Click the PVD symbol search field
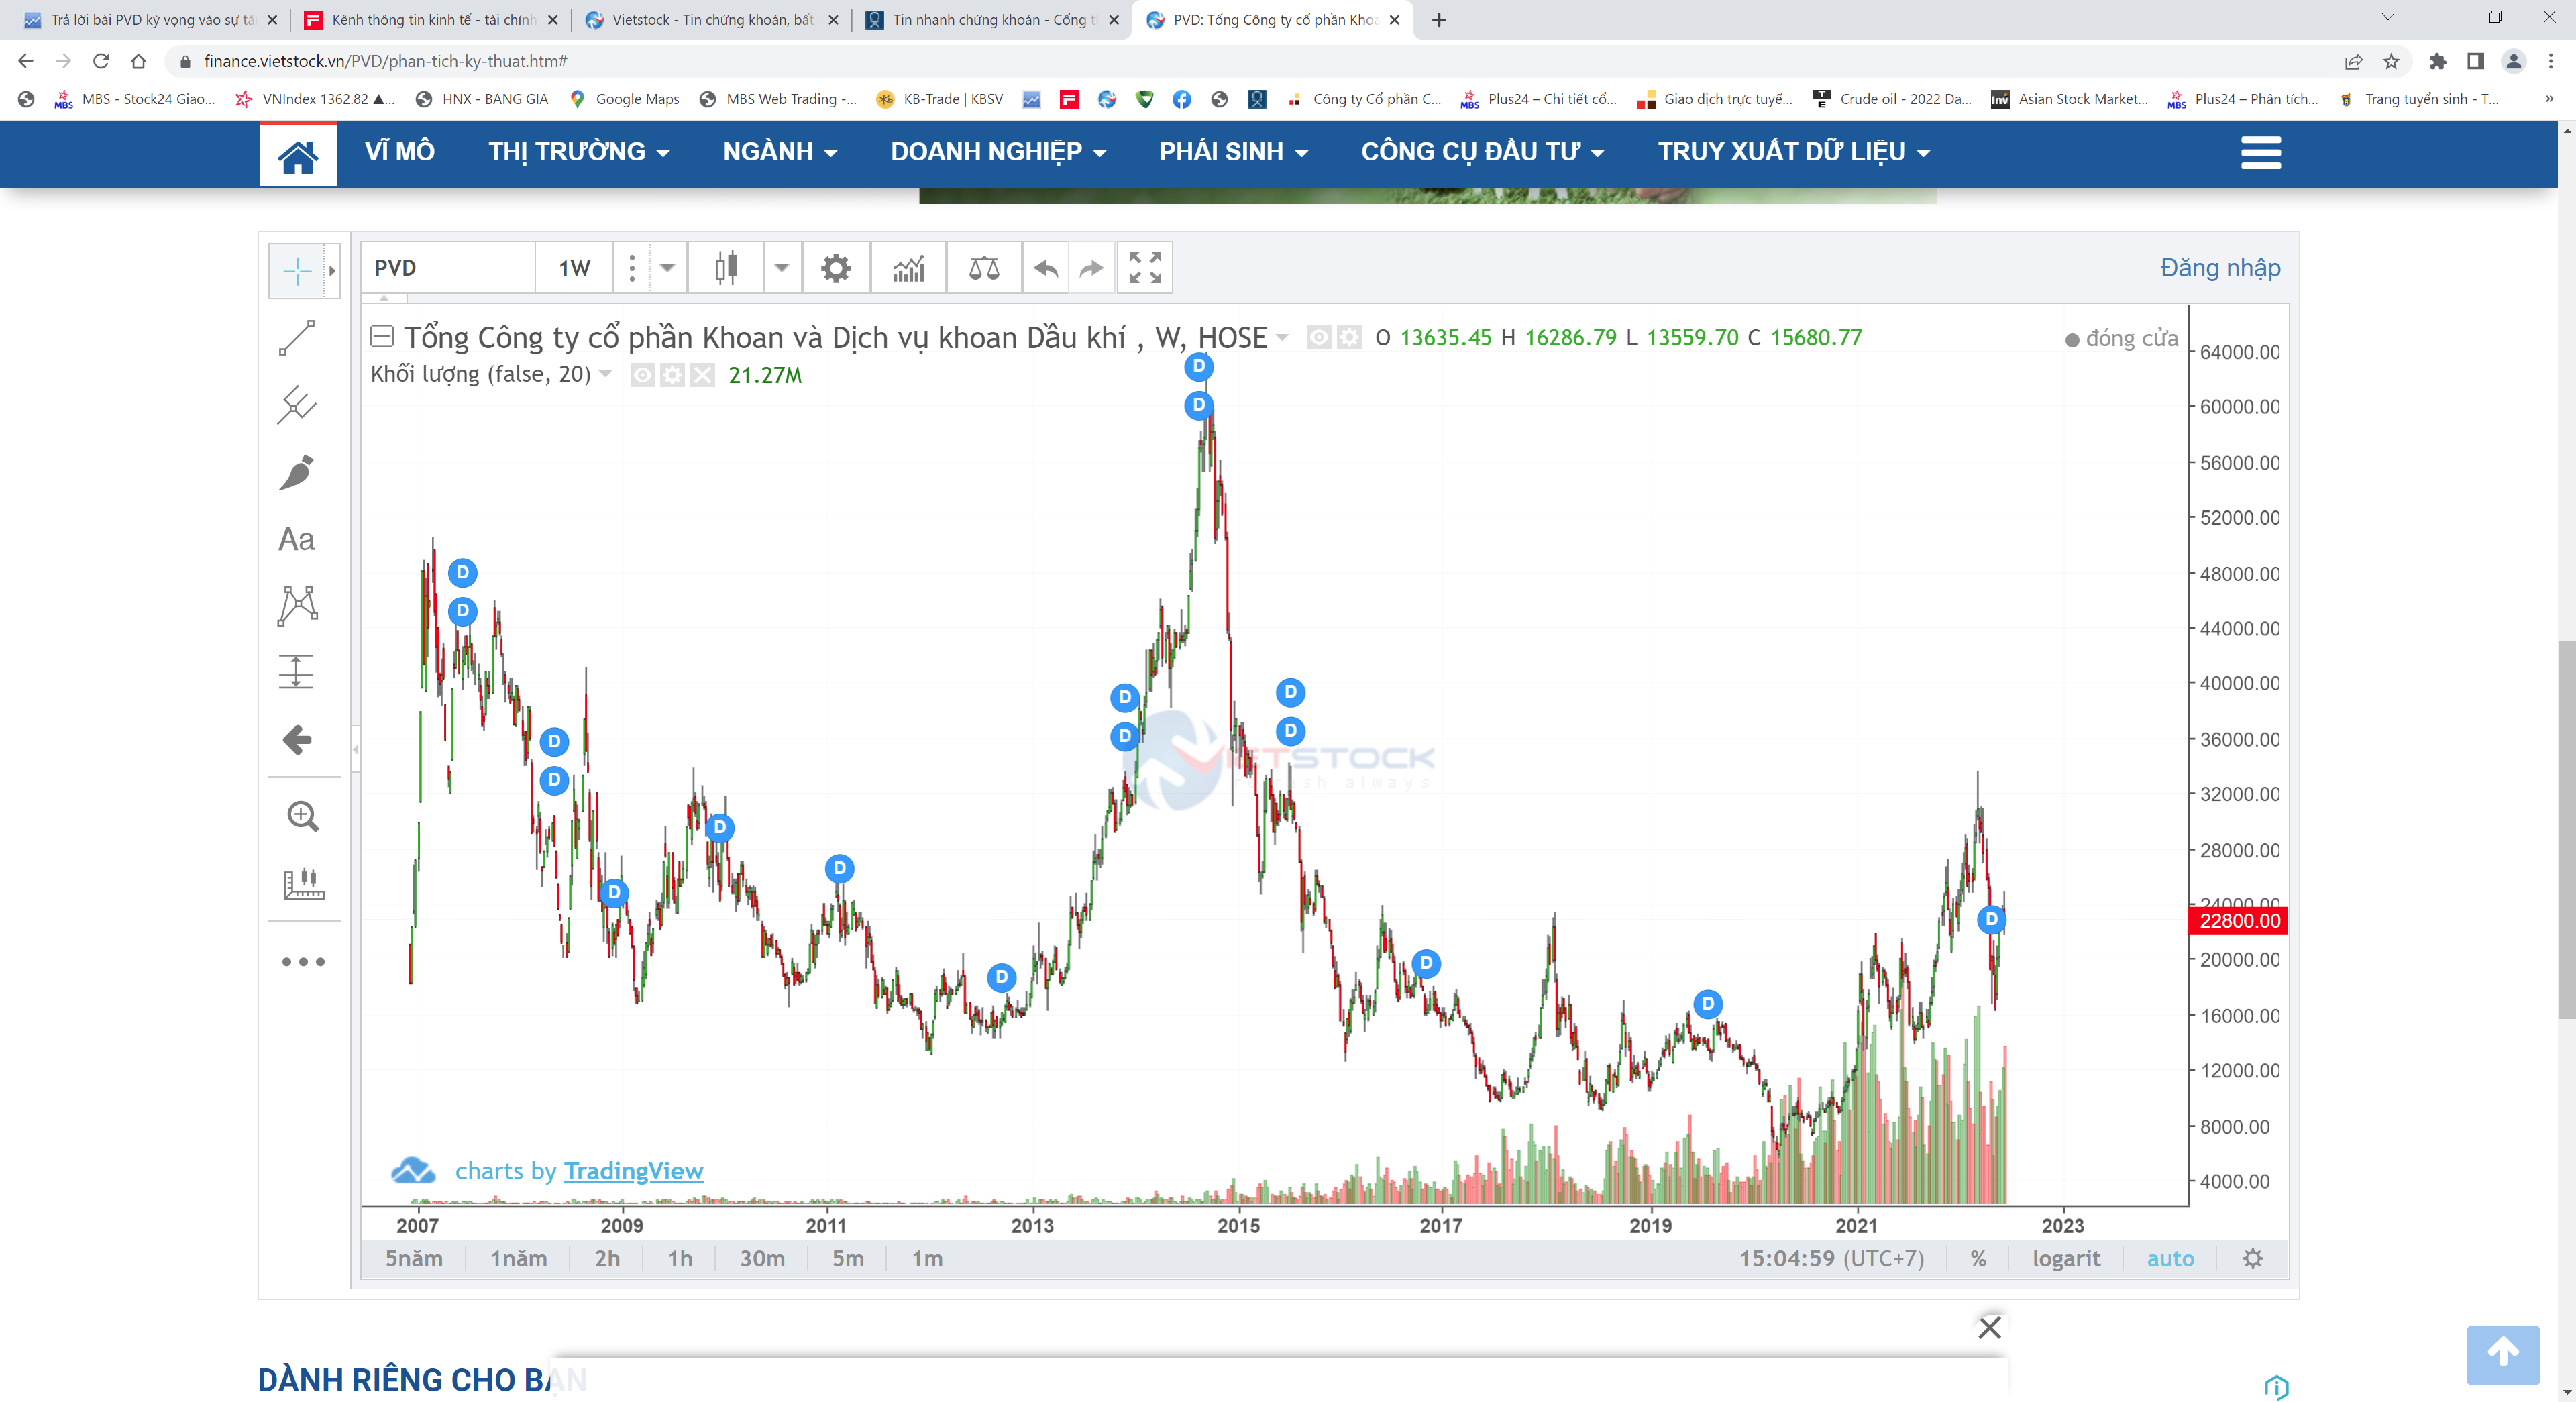This screenshot has width=2576, height=1402. [x=448, y=268]
